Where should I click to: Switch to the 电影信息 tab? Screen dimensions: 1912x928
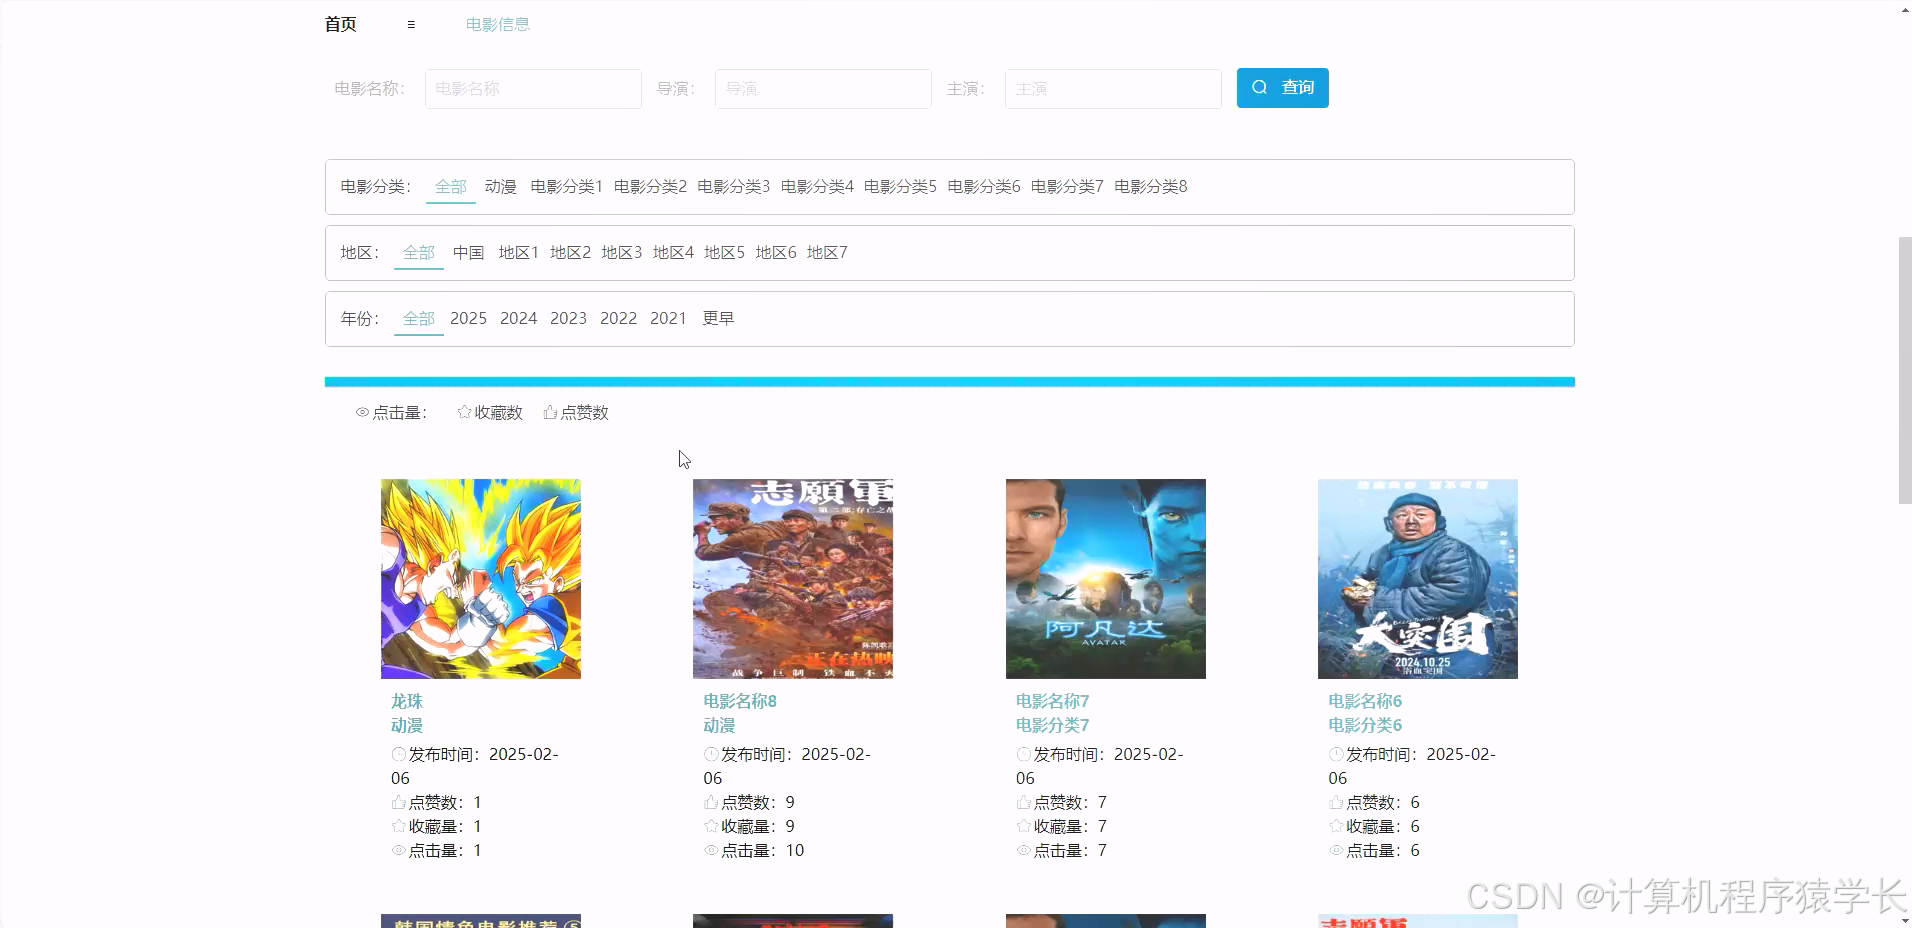coord(497,23)
